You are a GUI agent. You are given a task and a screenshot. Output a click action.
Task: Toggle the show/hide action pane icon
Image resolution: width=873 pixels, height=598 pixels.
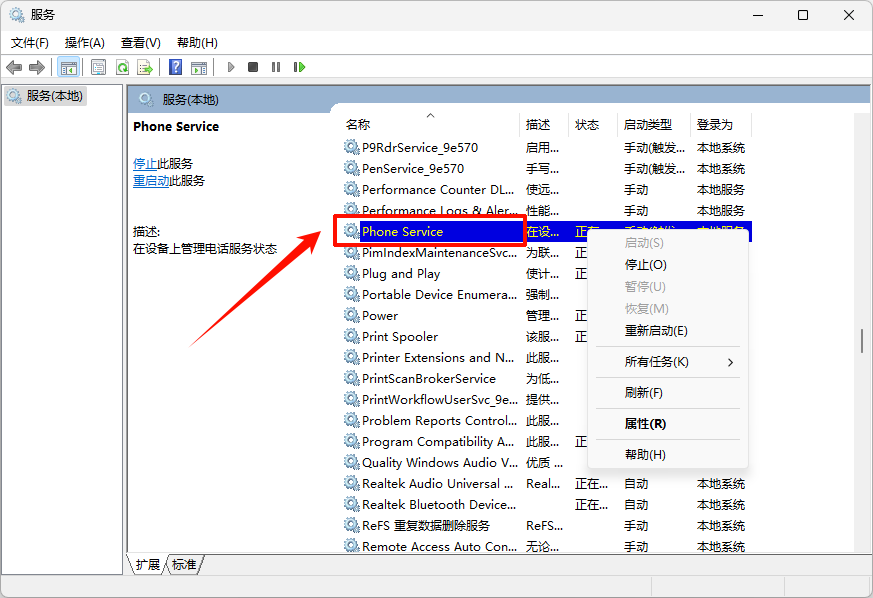(x=198, y=67)
